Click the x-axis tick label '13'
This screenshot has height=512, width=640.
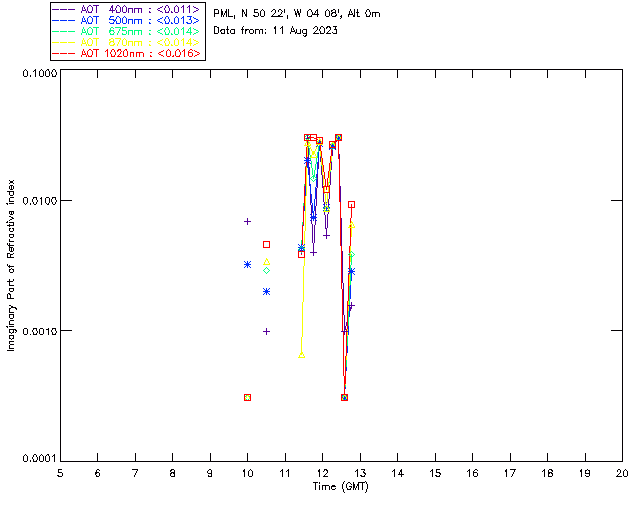click(360, 473)
